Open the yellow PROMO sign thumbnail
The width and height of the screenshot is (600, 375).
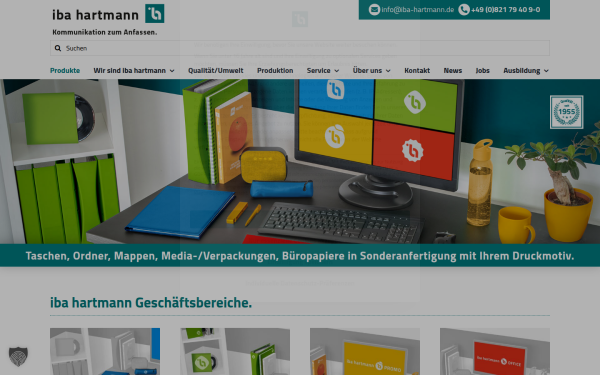pos(365,351)
